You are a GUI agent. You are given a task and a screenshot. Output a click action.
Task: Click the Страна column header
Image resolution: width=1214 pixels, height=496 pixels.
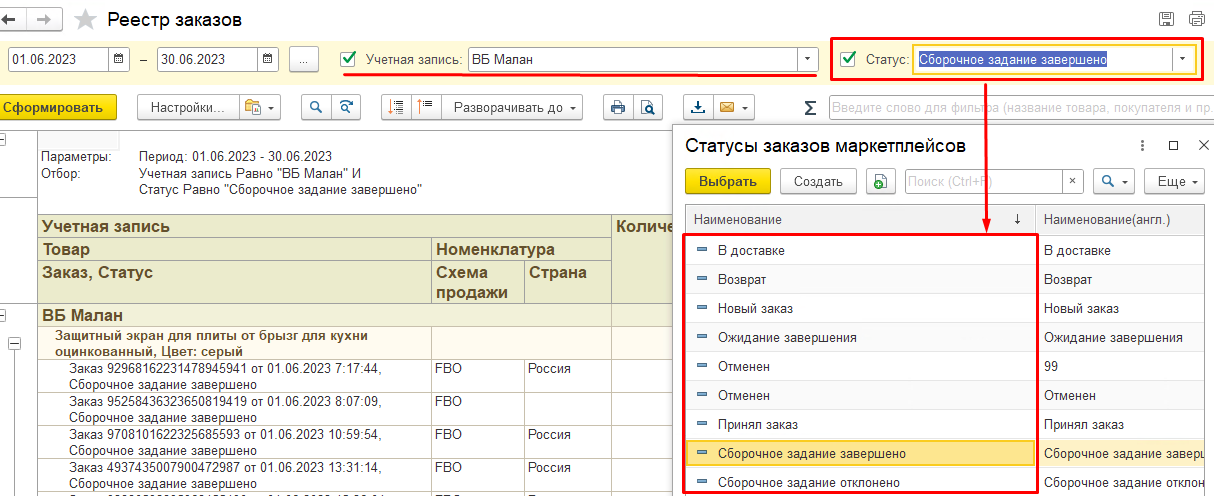(566, 282)
